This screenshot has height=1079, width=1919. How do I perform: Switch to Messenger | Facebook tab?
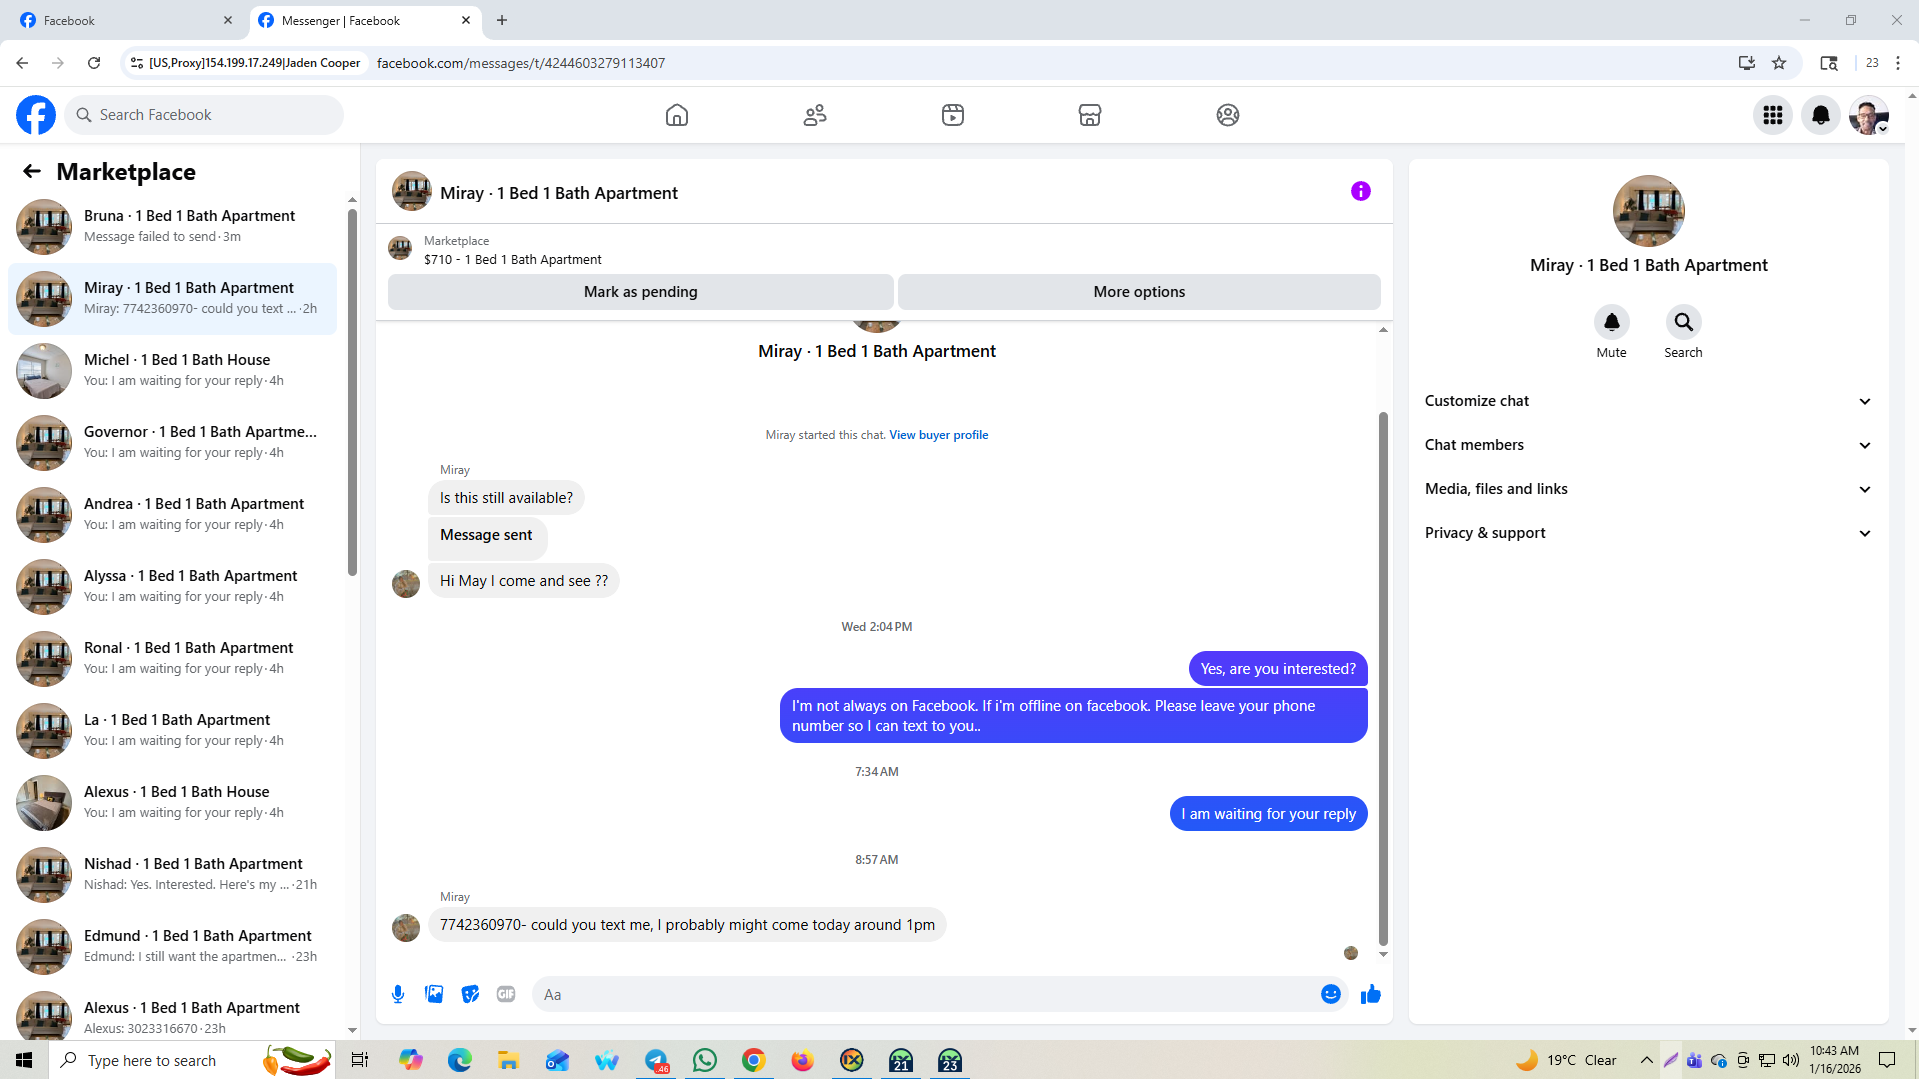(x=364, y=20)
